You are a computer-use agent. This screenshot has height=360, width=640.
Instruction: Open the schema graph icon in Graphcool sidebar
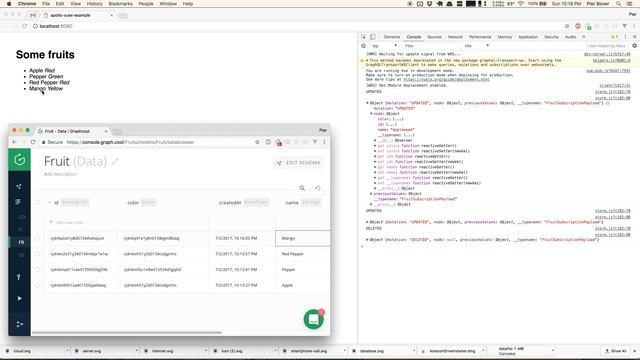pyautogui.click(x=19, y=187)
